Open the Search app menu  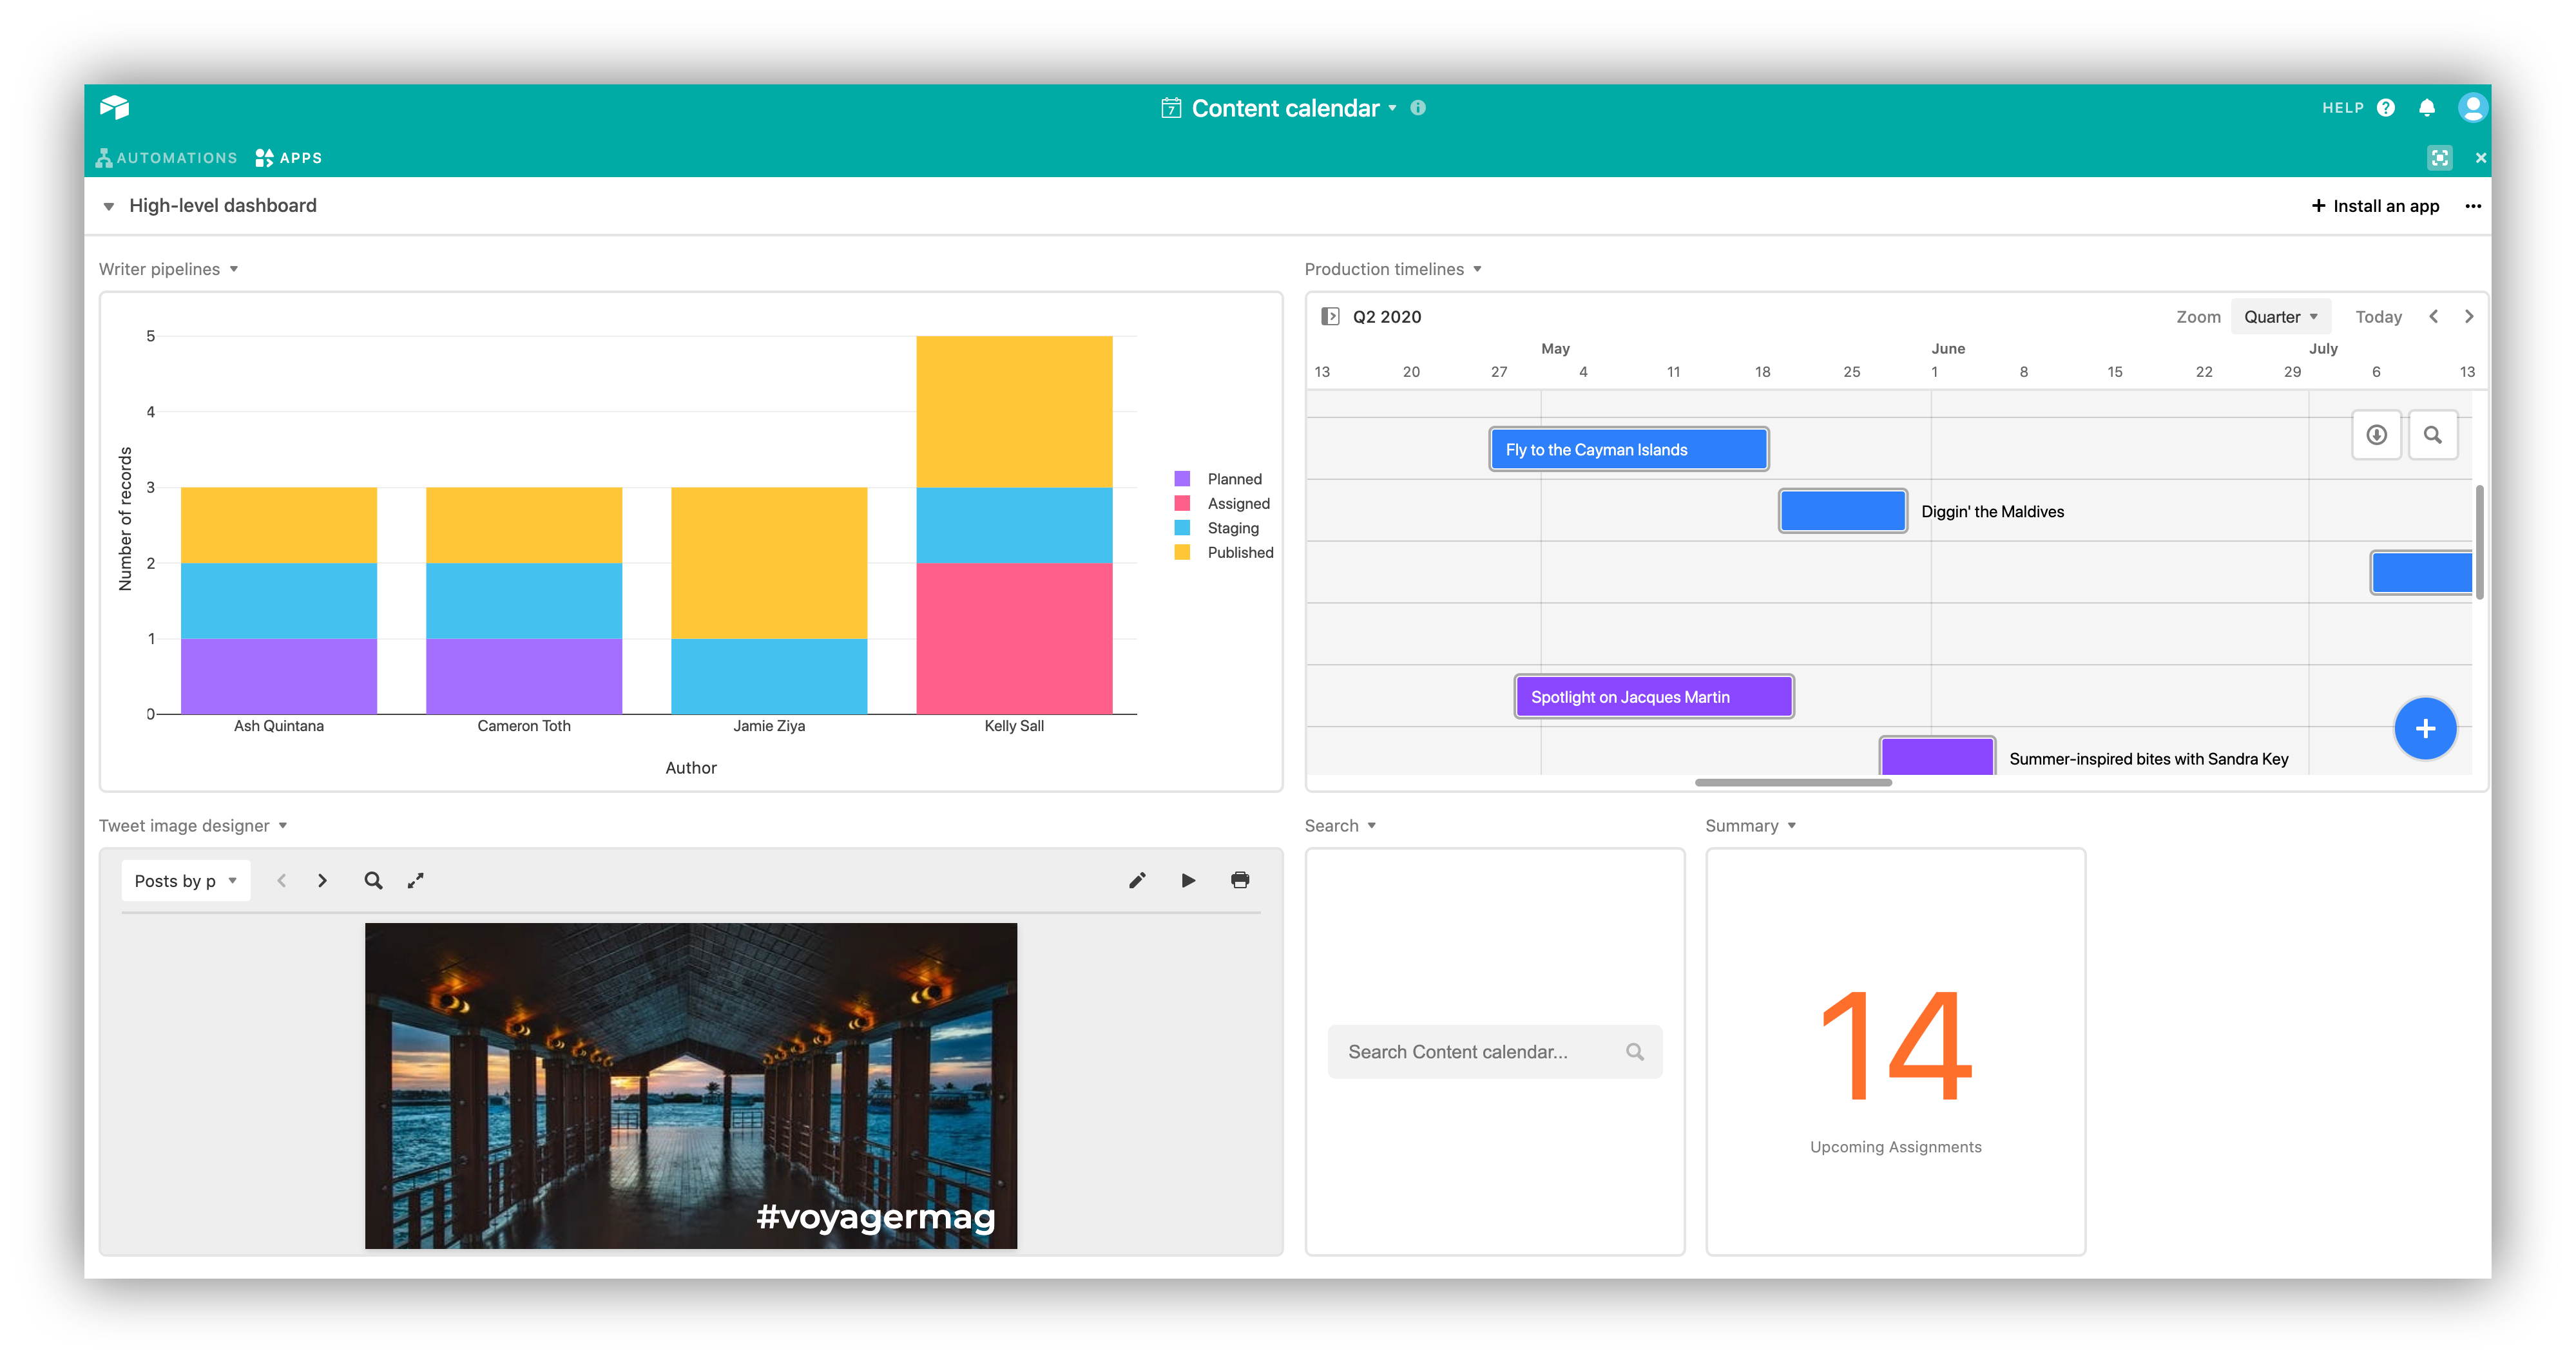(x=1372, y=825)
